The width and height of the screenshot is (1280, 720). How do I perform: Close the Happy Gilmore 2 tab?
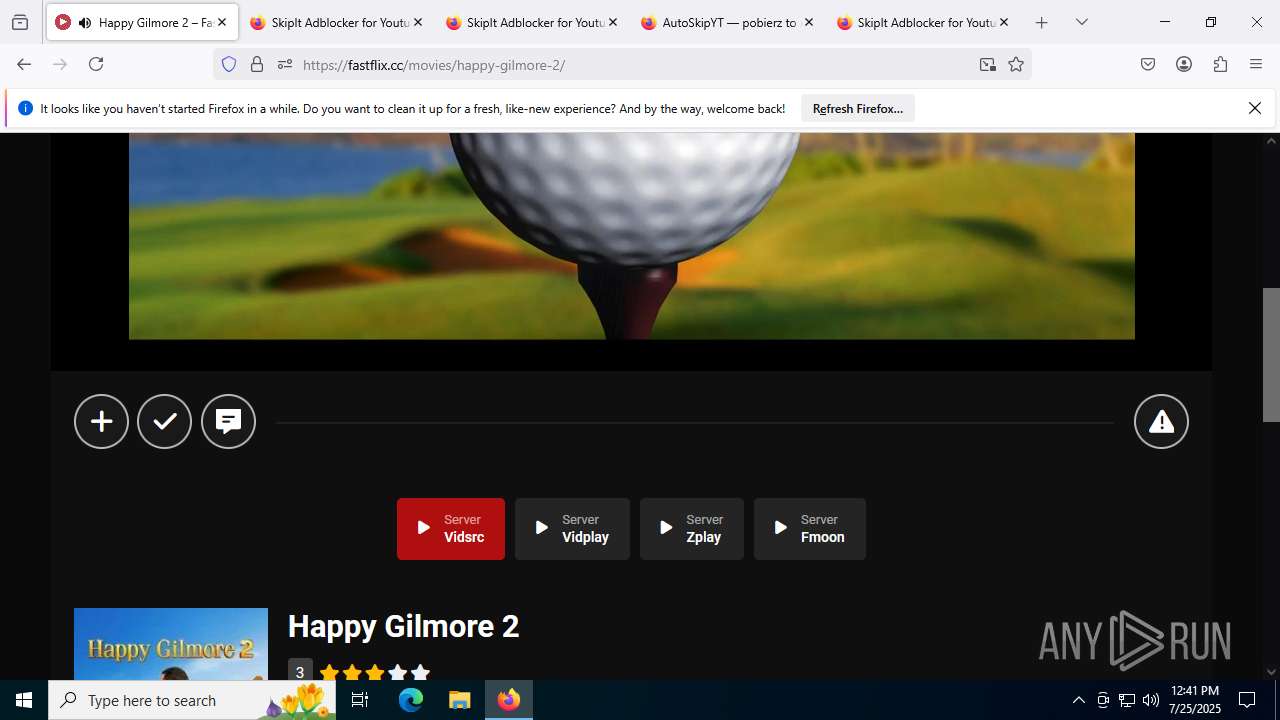pos(222,22)
